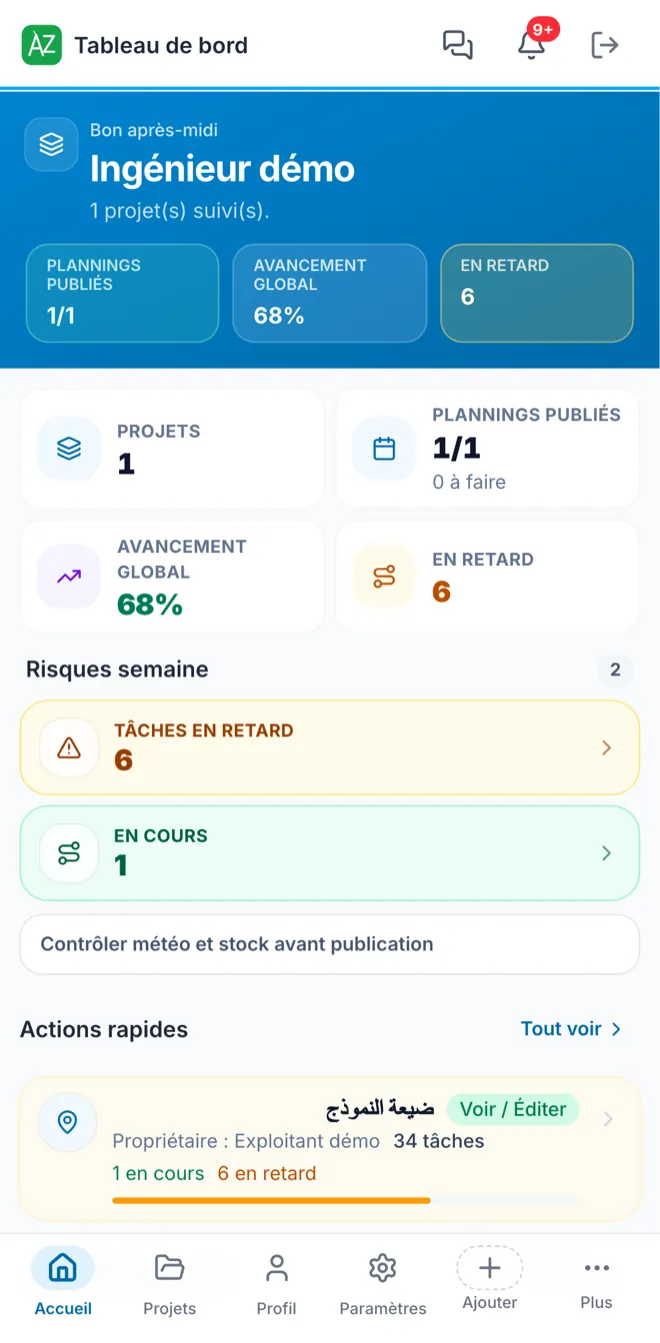Click the Tout voir link

[561, 1029]
